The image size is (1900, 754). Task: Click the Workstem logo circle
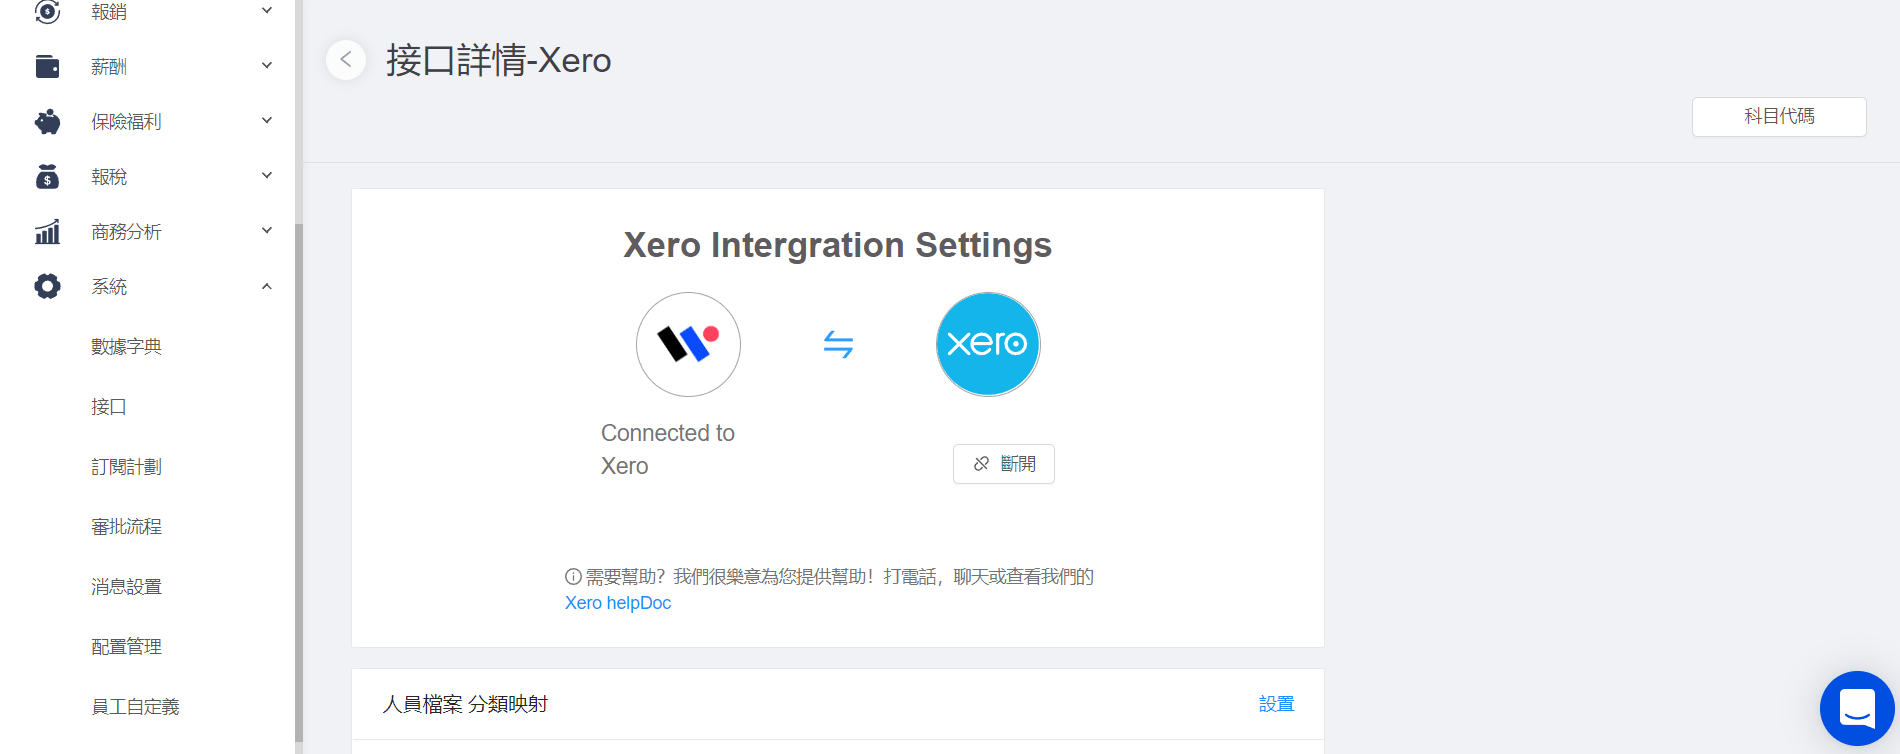coord(688,344)
